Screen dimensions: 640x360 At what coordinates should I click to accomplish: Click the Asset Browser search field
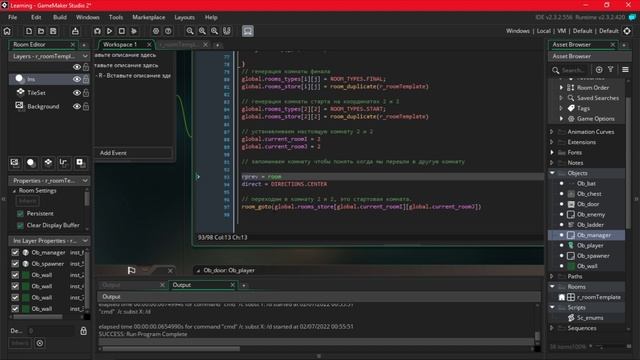[x=574, y=70]
